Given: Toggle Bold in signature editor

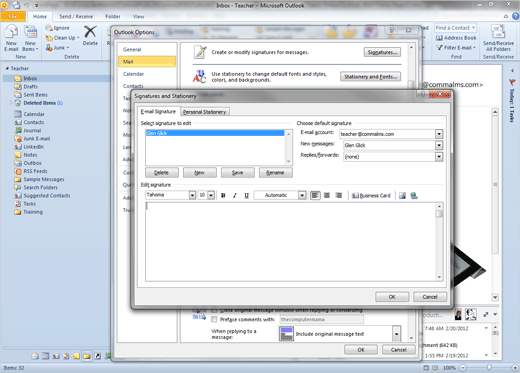Looking at the screenshot, I should click(x=223, y=195).
